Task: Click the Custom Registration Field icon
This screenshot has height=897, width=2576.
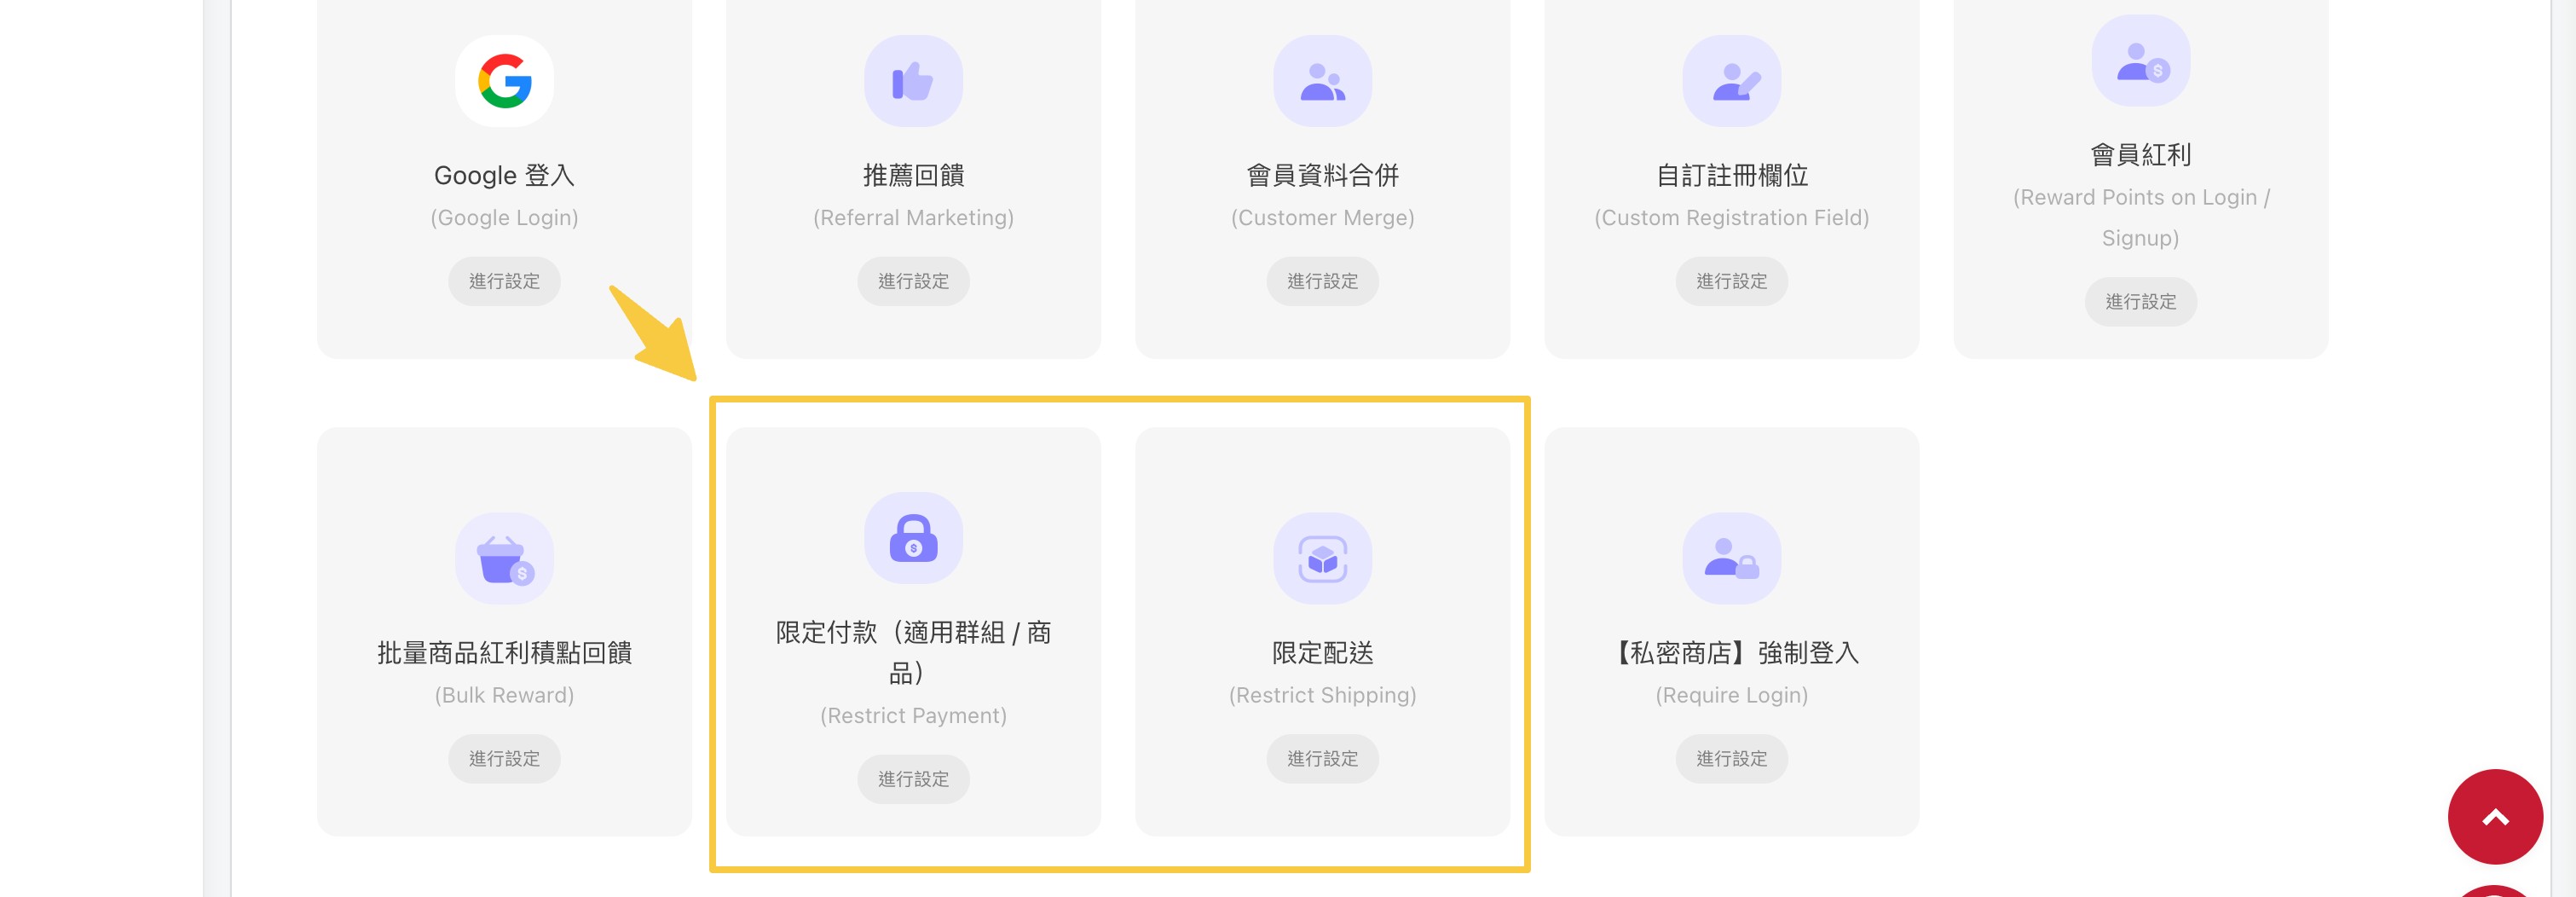Action: [x=1731, y=81]
